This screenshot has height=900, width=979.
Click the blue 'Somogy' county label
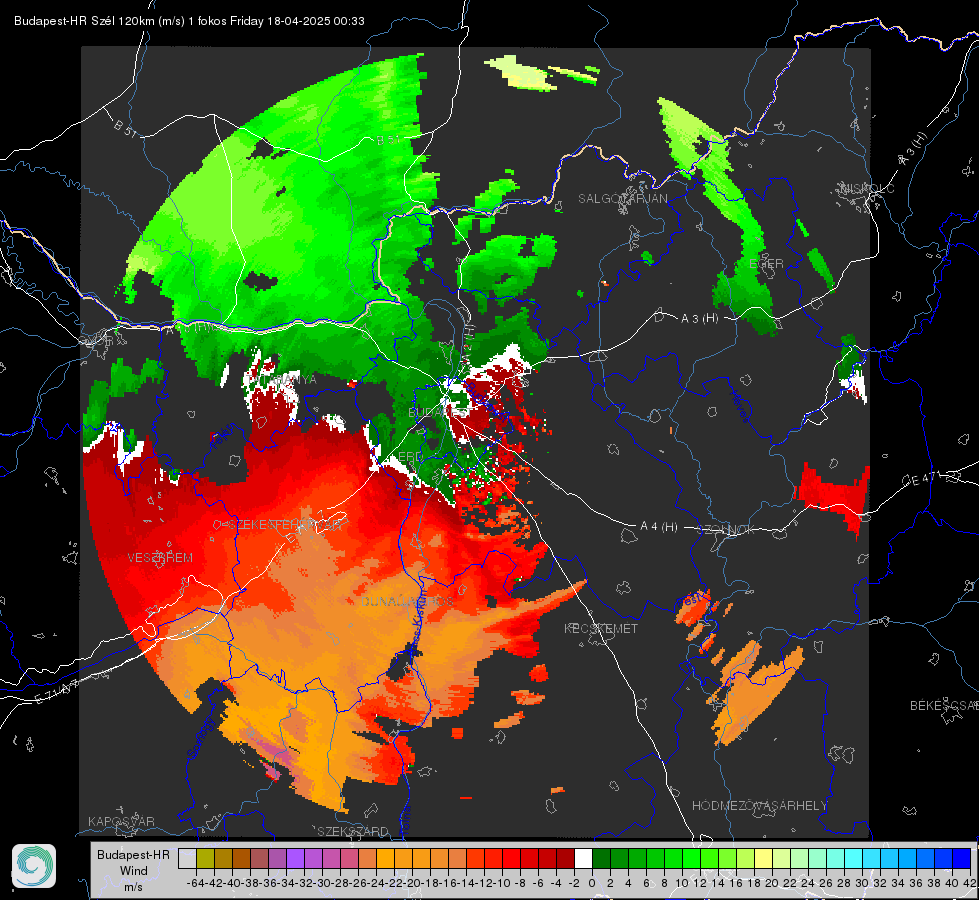tap(200, 738)
